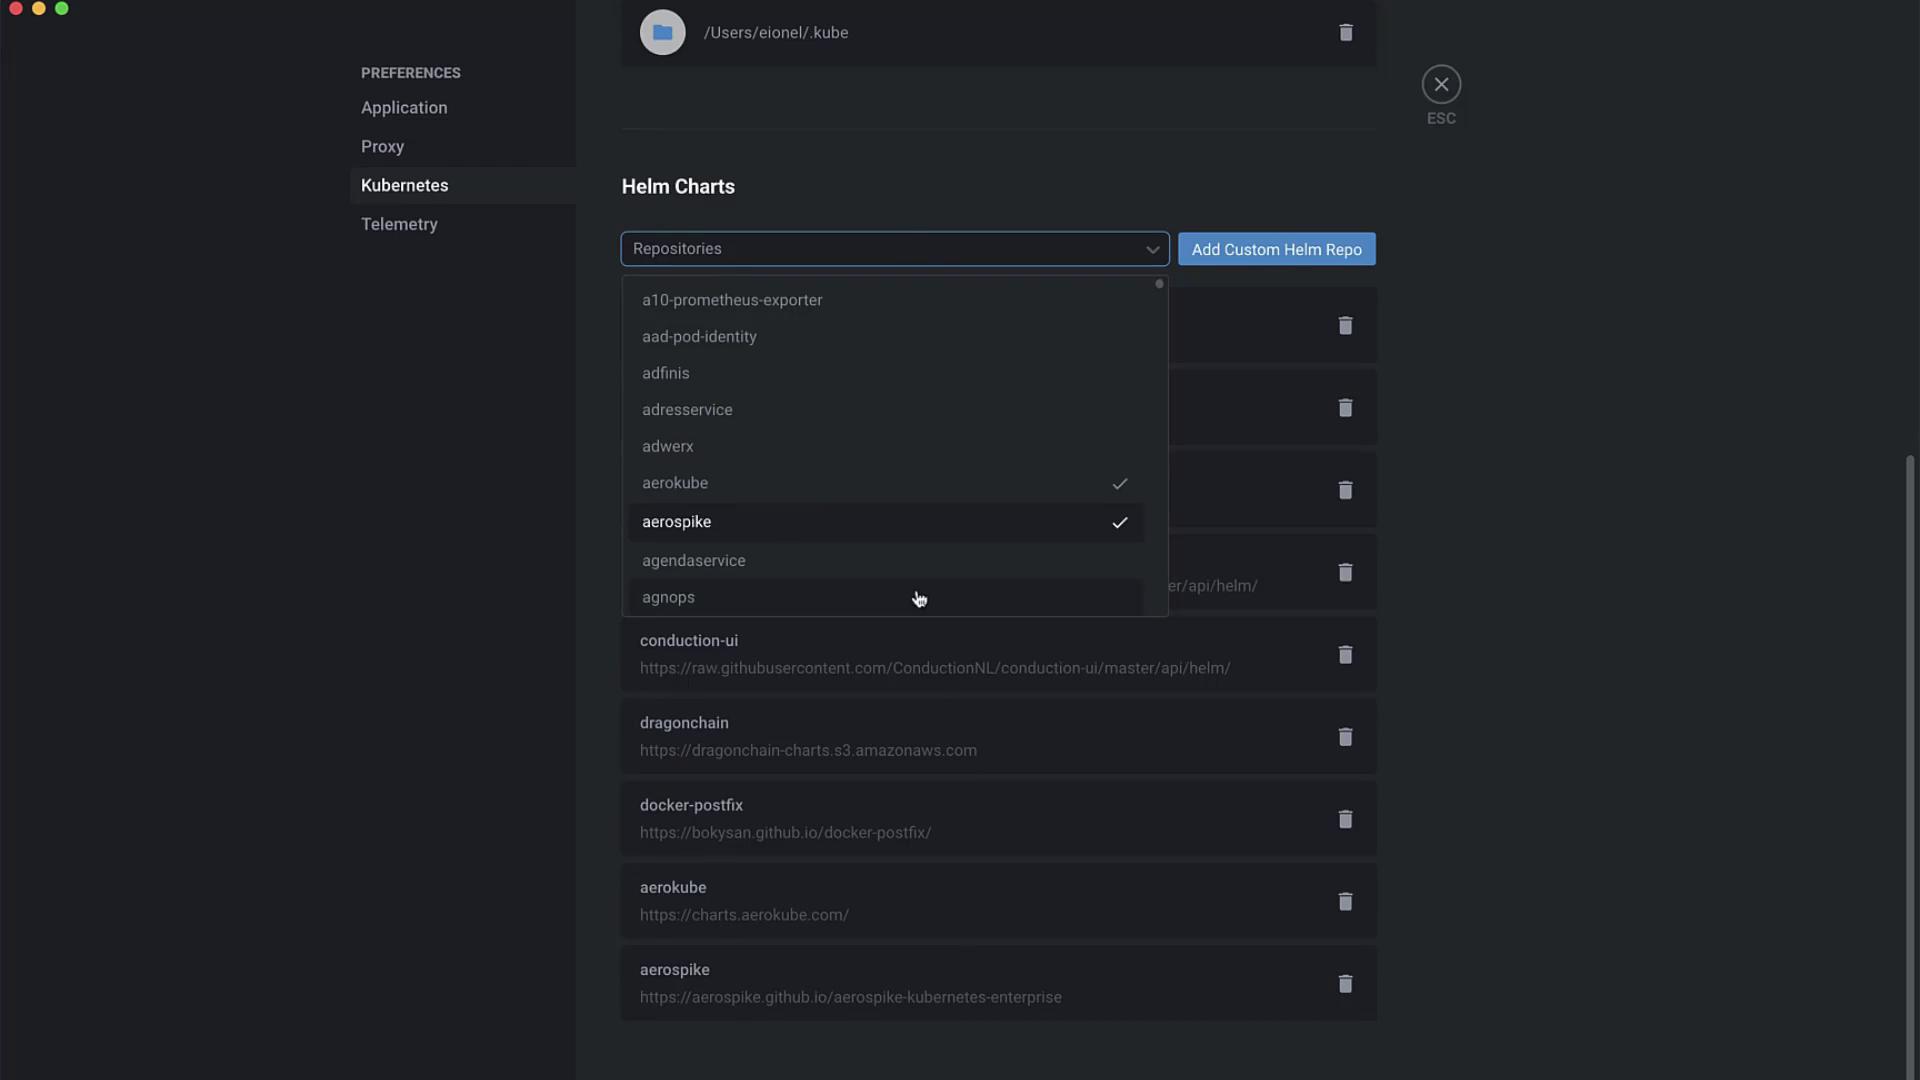Viewport: 1920px width, 1080px height.
Task: Remove the dragonchain helm repository
Action: [1345, 737]
